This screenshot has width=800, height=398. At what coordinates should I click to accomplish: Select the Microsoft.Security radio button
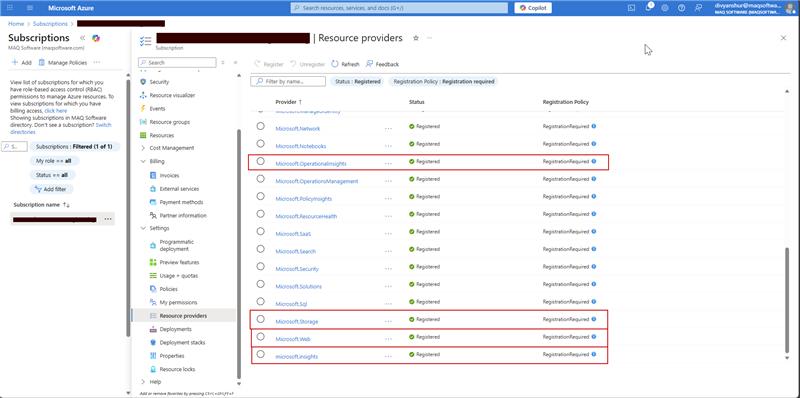tap(261, 266)
